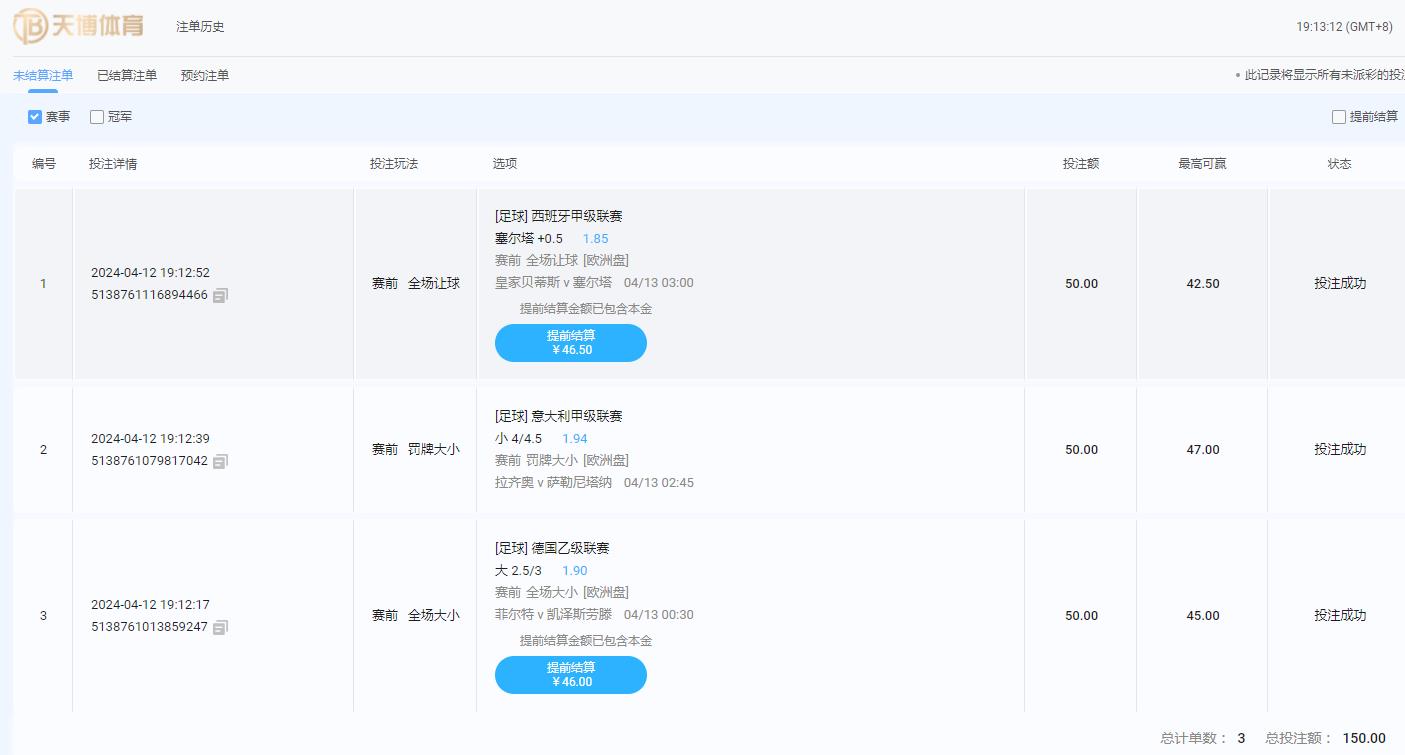Viewport: 1405px width, 755px height.
Task: Click odds 1.85 for 塞尔塔 +0.5
Action: 595,239
